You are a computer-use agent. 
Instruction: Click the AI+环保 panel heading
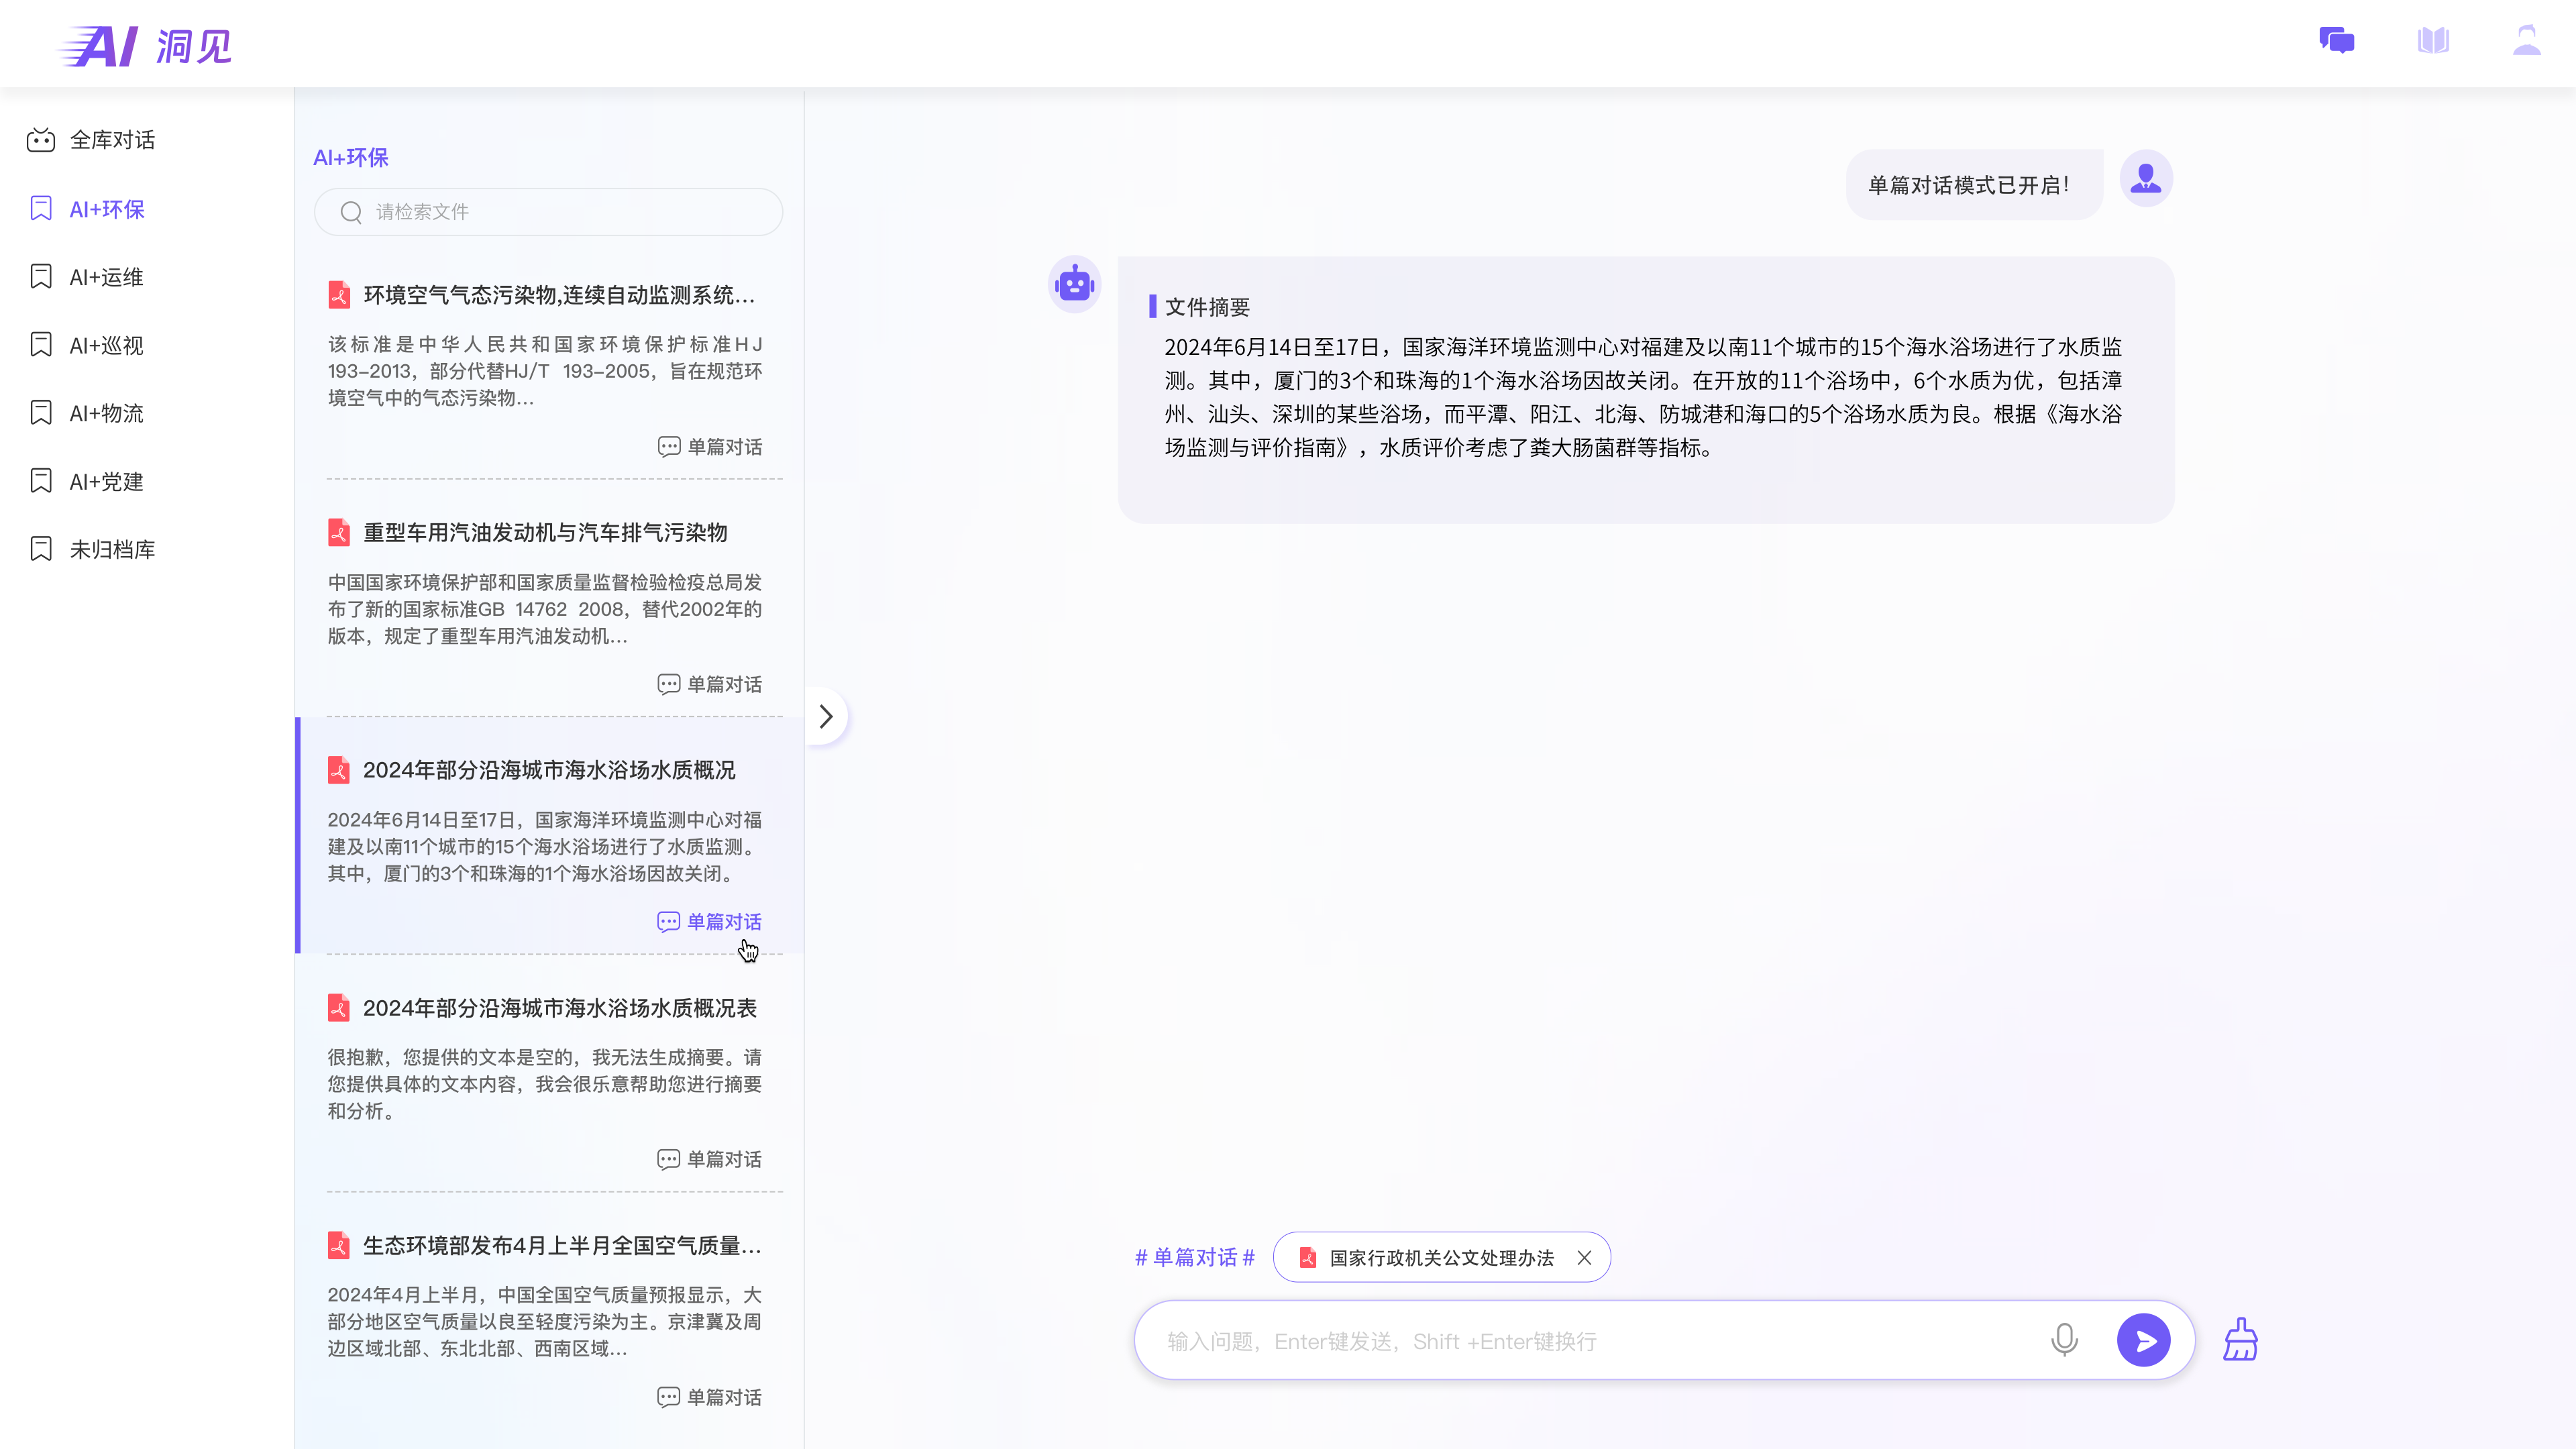coord(351,157)
